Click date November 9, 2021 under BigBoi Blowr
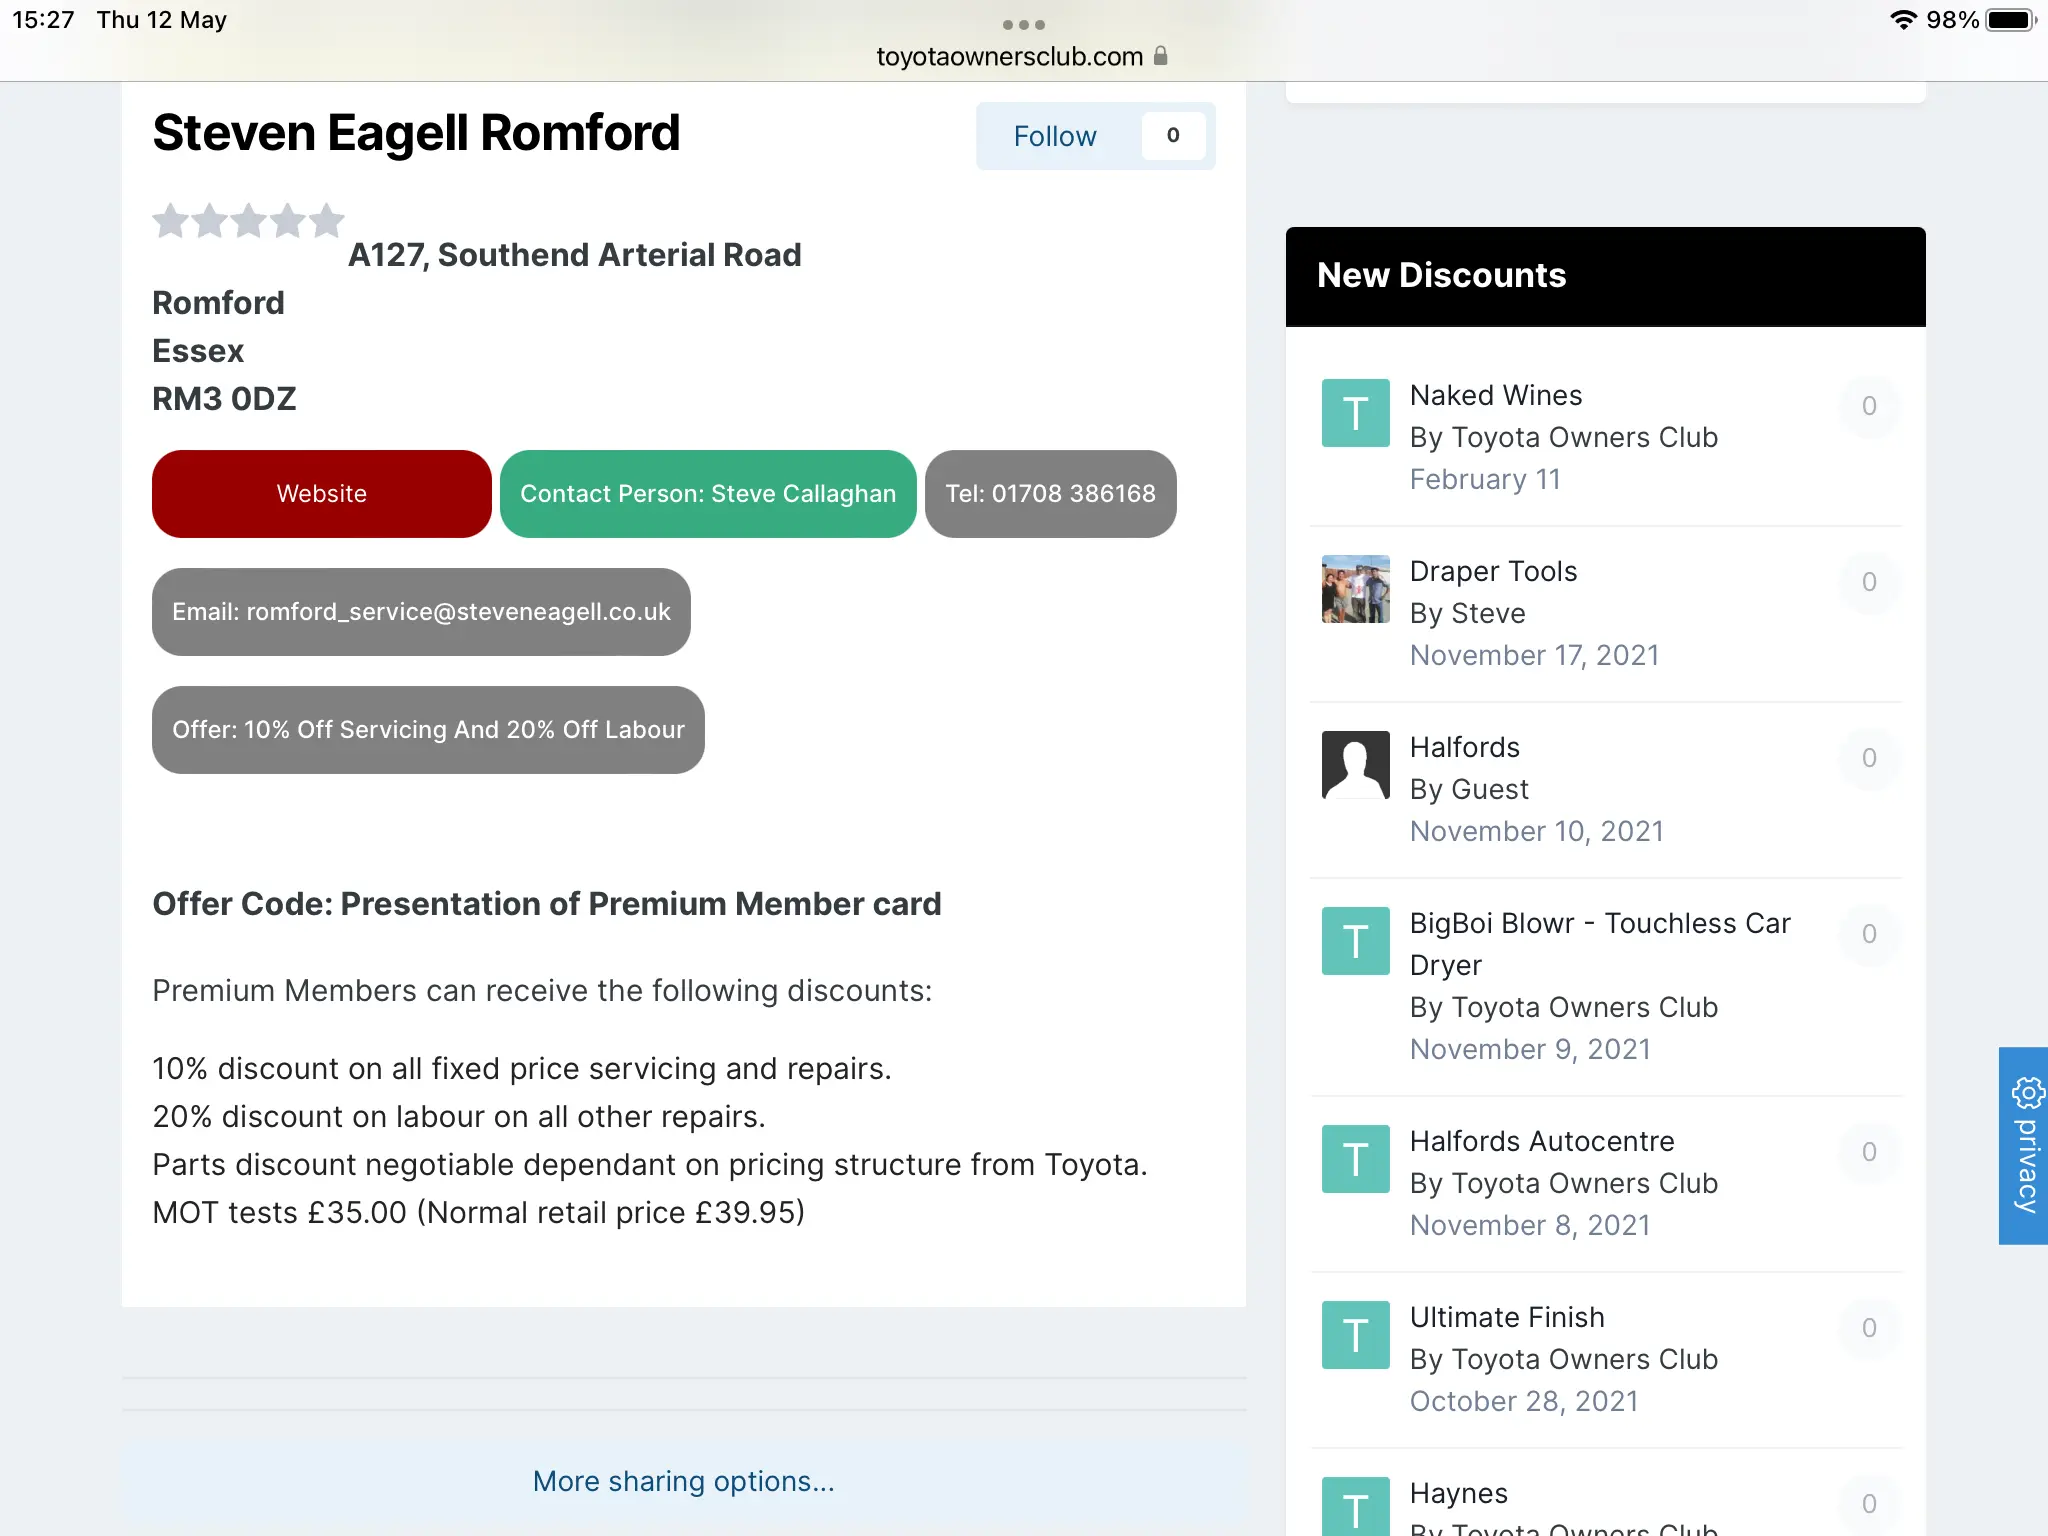This screenshot has height=1536, width=2048. (x=1530, y=1049)
